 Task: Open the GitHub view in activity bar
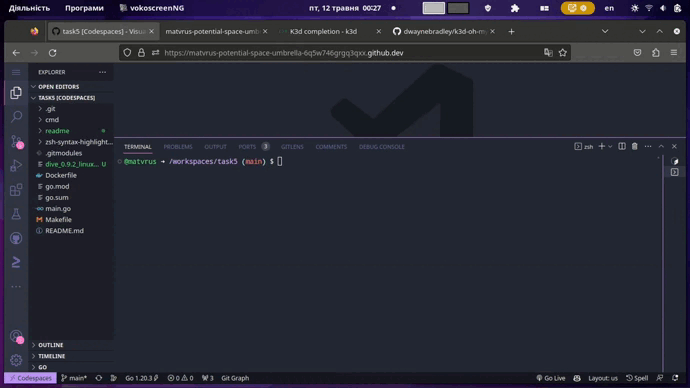click(16, 238)
